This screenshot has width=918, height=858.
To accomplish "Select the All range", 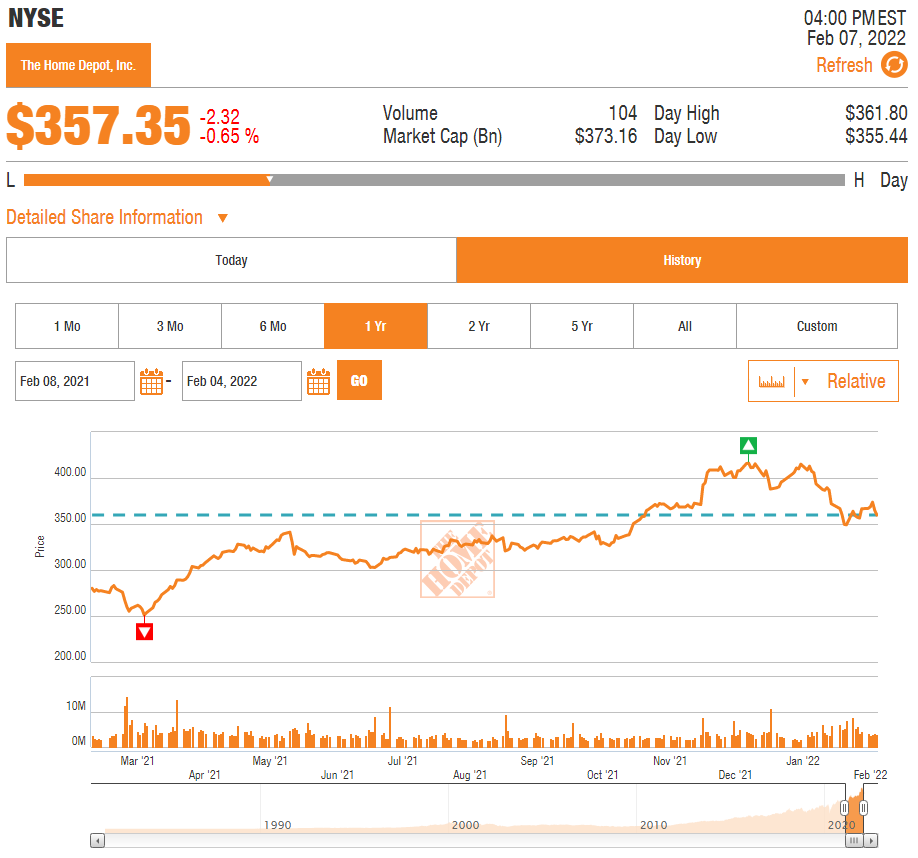I will [685, 326].
